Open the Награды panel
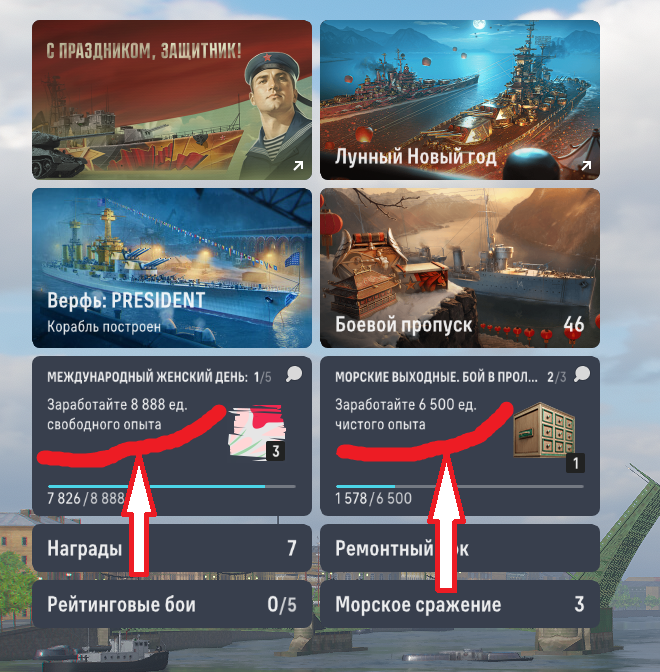 click(x=172, y=548)
